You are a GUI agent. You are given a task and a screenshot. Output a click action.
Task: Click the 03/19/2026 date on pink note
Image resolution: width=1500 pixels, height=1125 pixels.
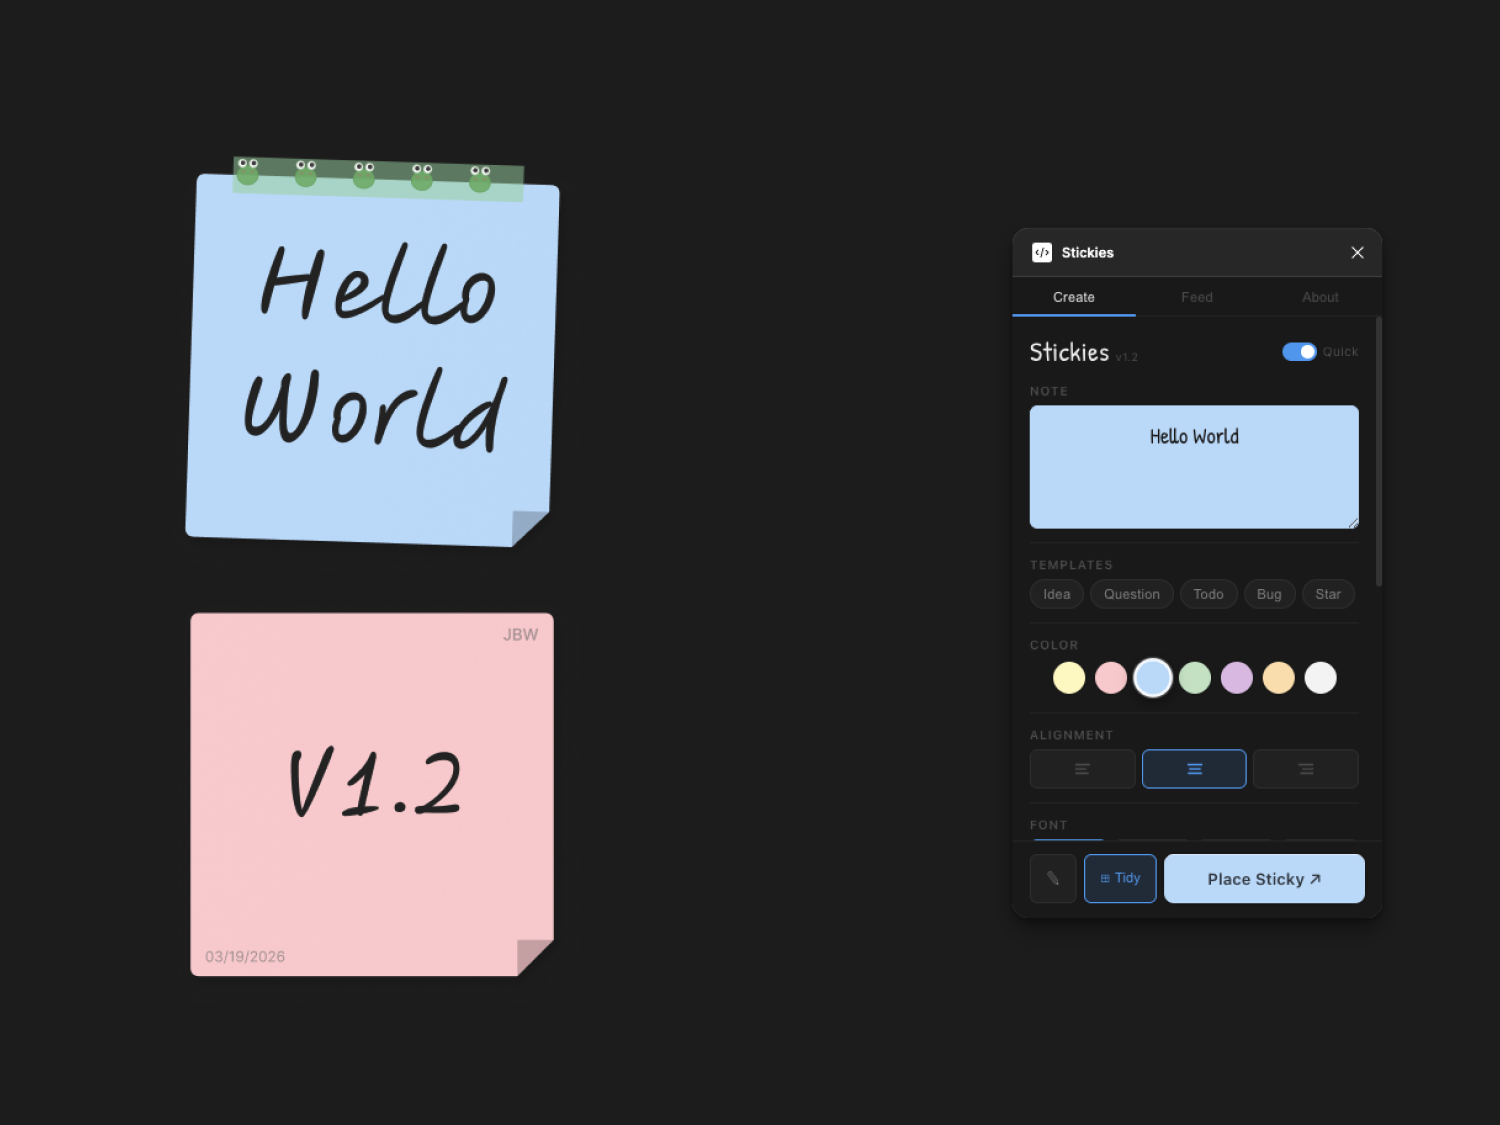[245, 957]
